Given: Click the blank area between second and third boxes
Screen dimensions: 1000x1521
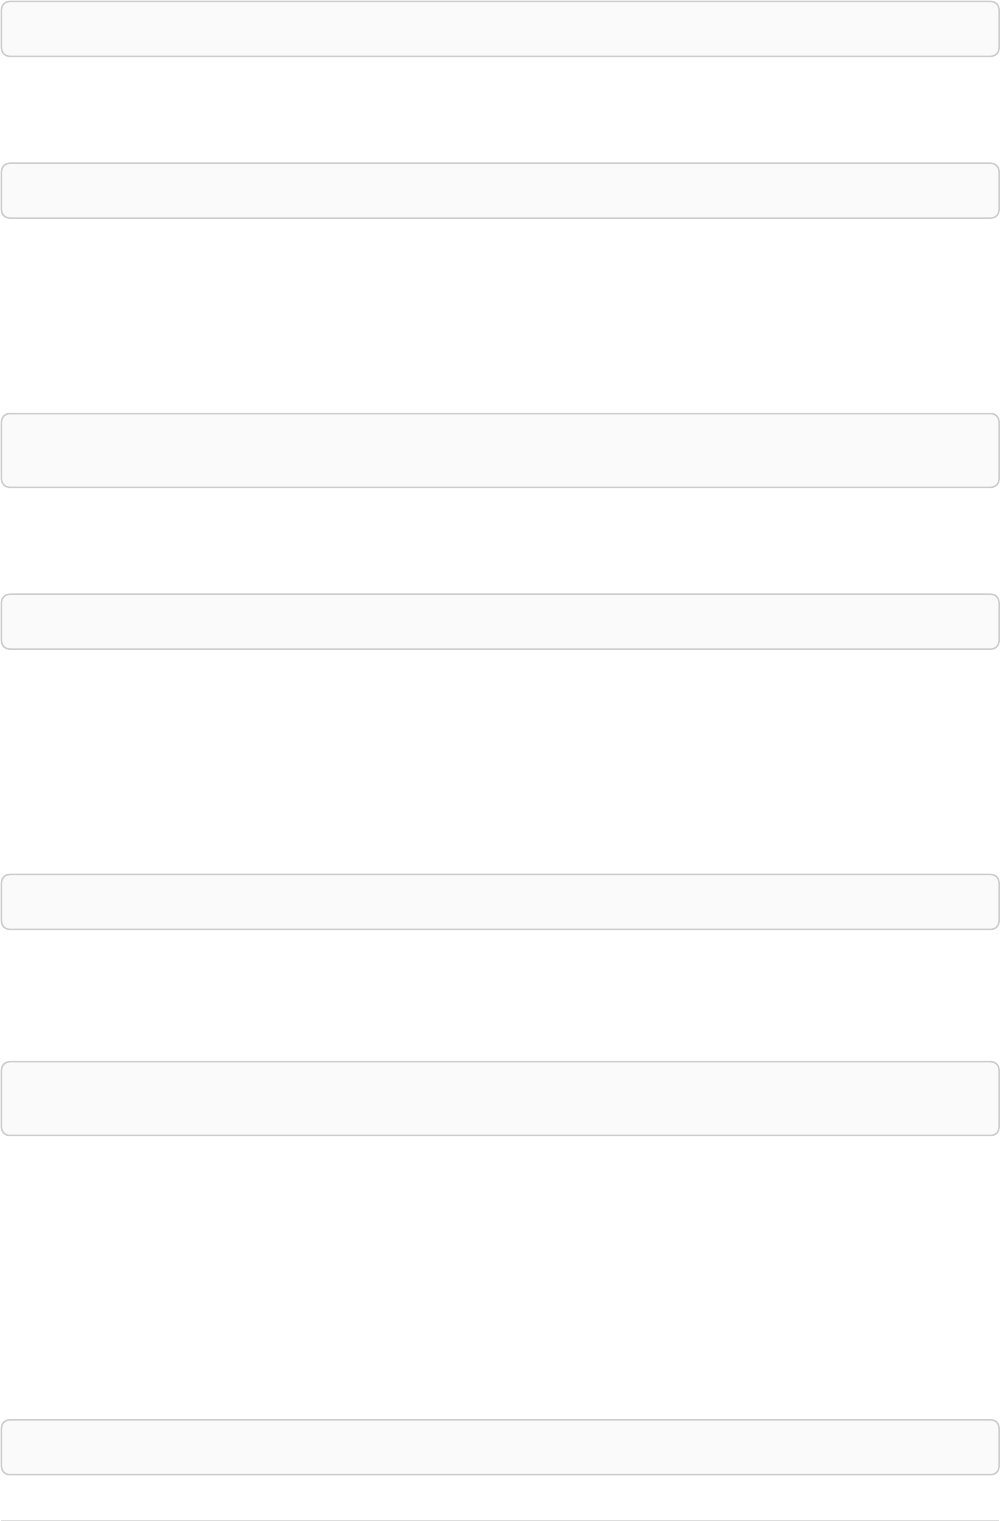Looking at the screenshot, I should (500, 316).
